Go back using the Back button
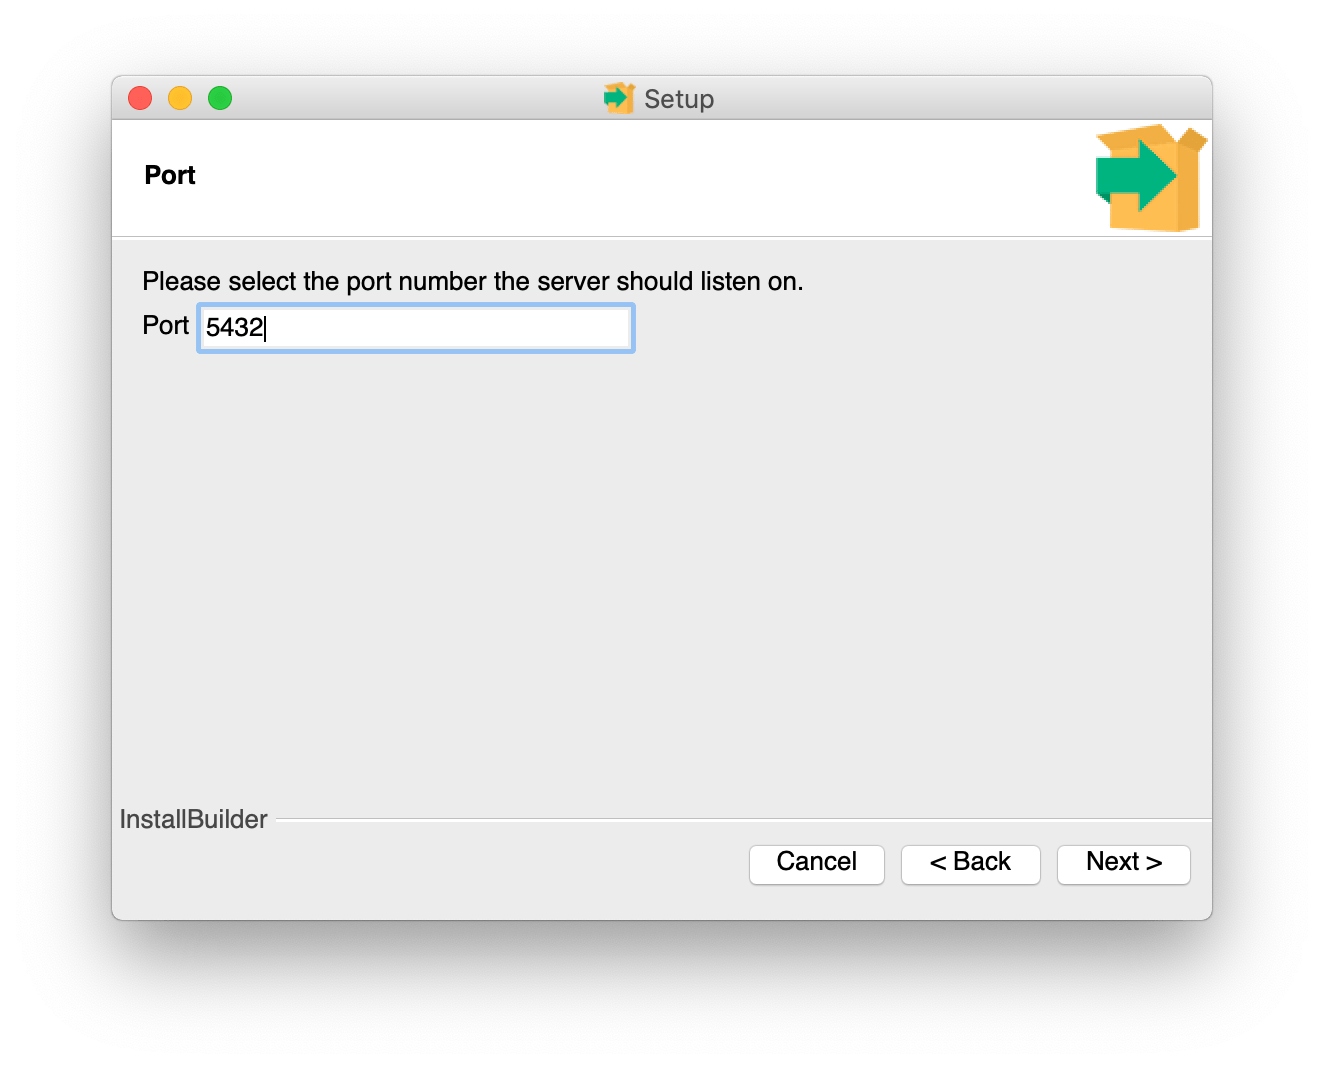 tap(970, 863)
